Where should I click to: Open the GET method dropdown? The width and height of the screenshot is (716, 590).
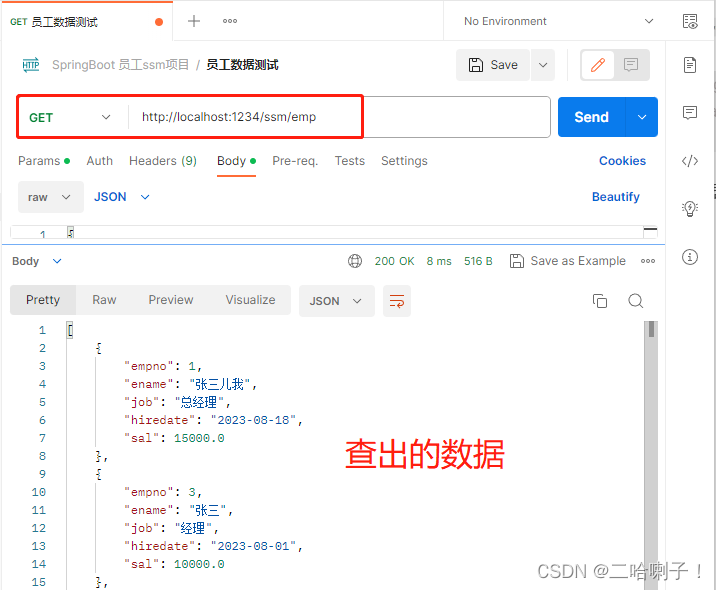[70, 117]
